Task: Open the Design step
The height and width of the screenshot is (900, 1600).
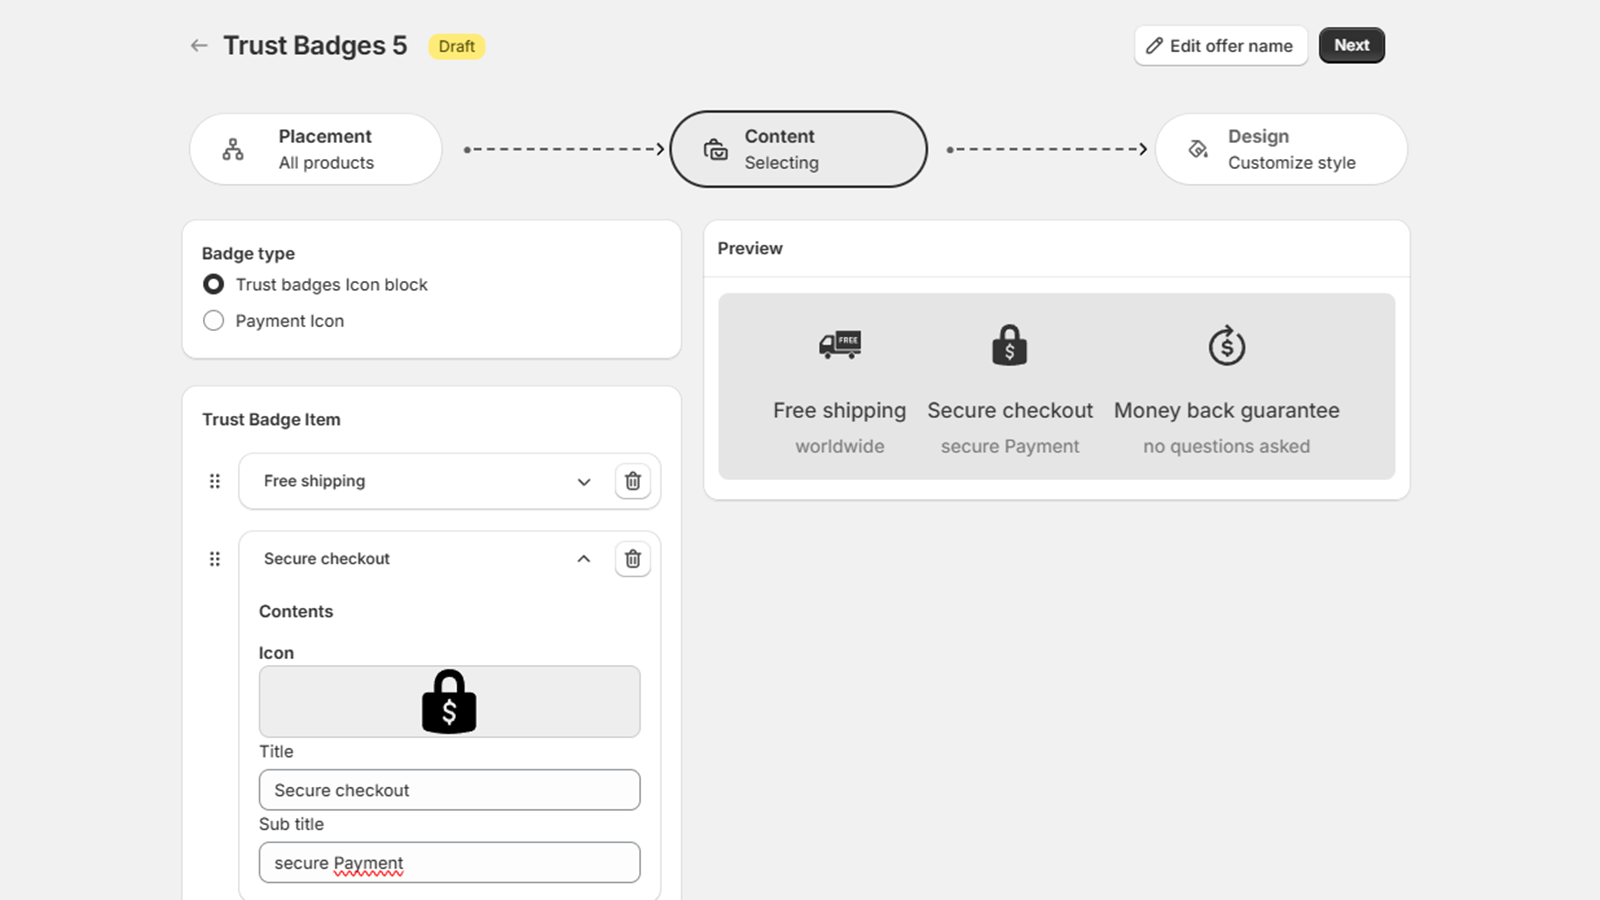Action: 1281,149
